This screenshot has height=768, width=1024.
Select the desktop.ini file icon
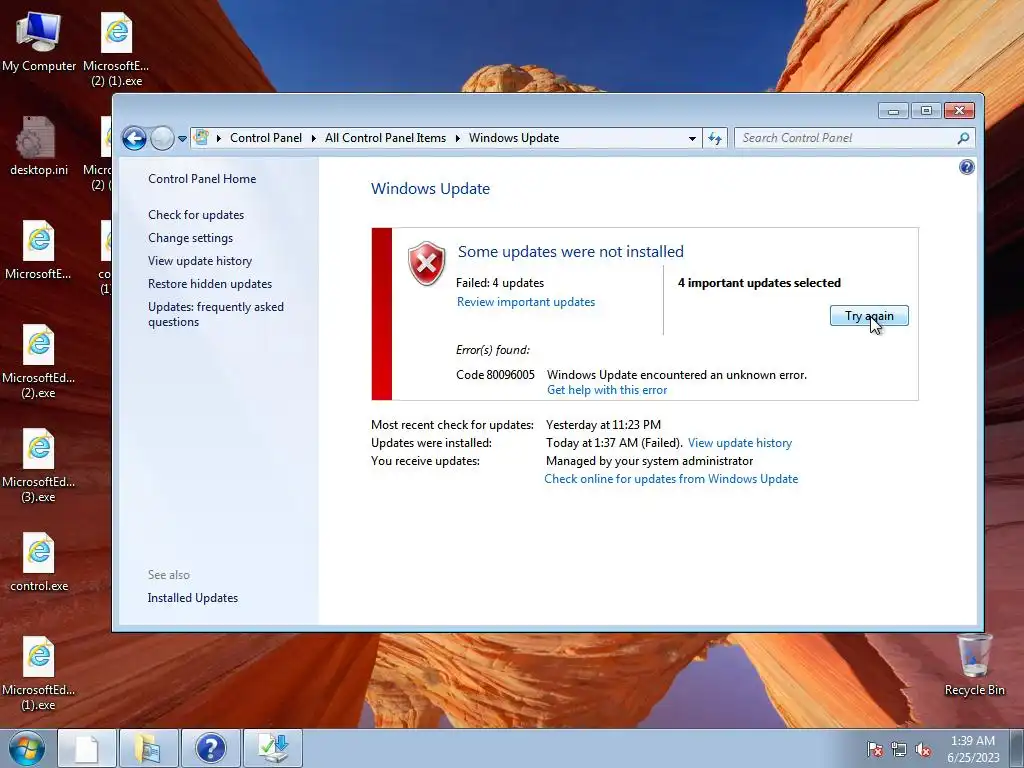pyautogui.click(x=39, y=146)
